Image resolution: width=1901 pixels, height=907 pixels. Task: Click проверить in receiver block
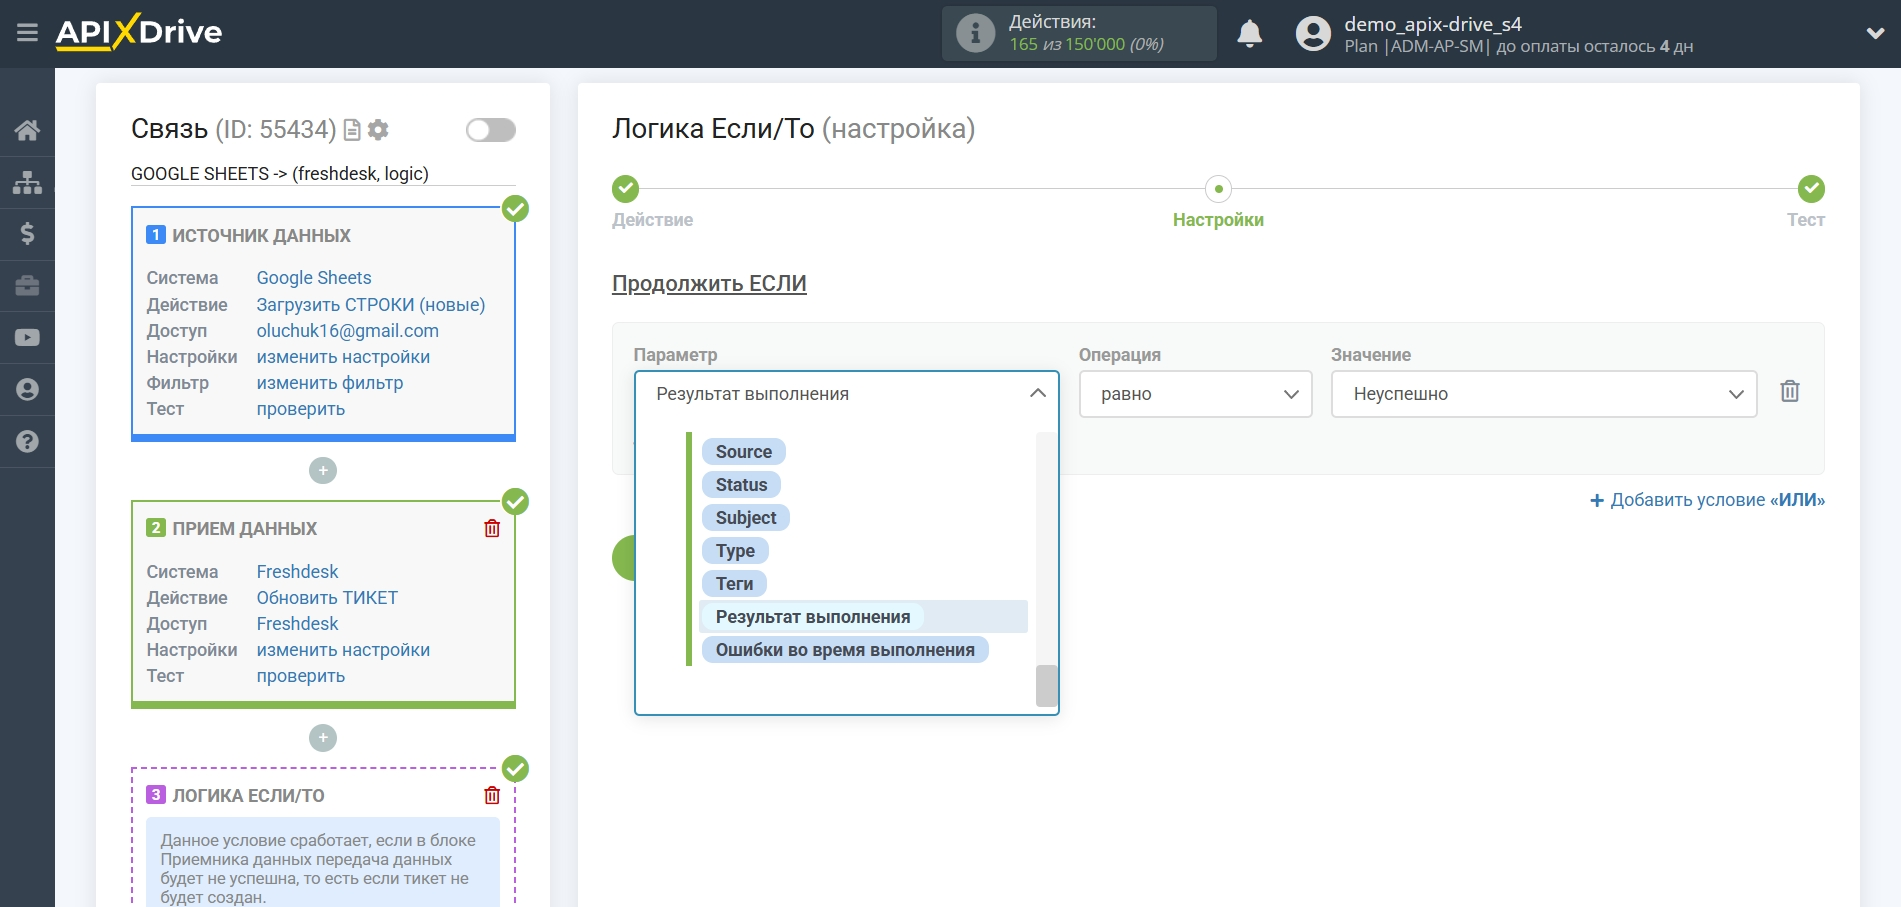click(301, 676)
